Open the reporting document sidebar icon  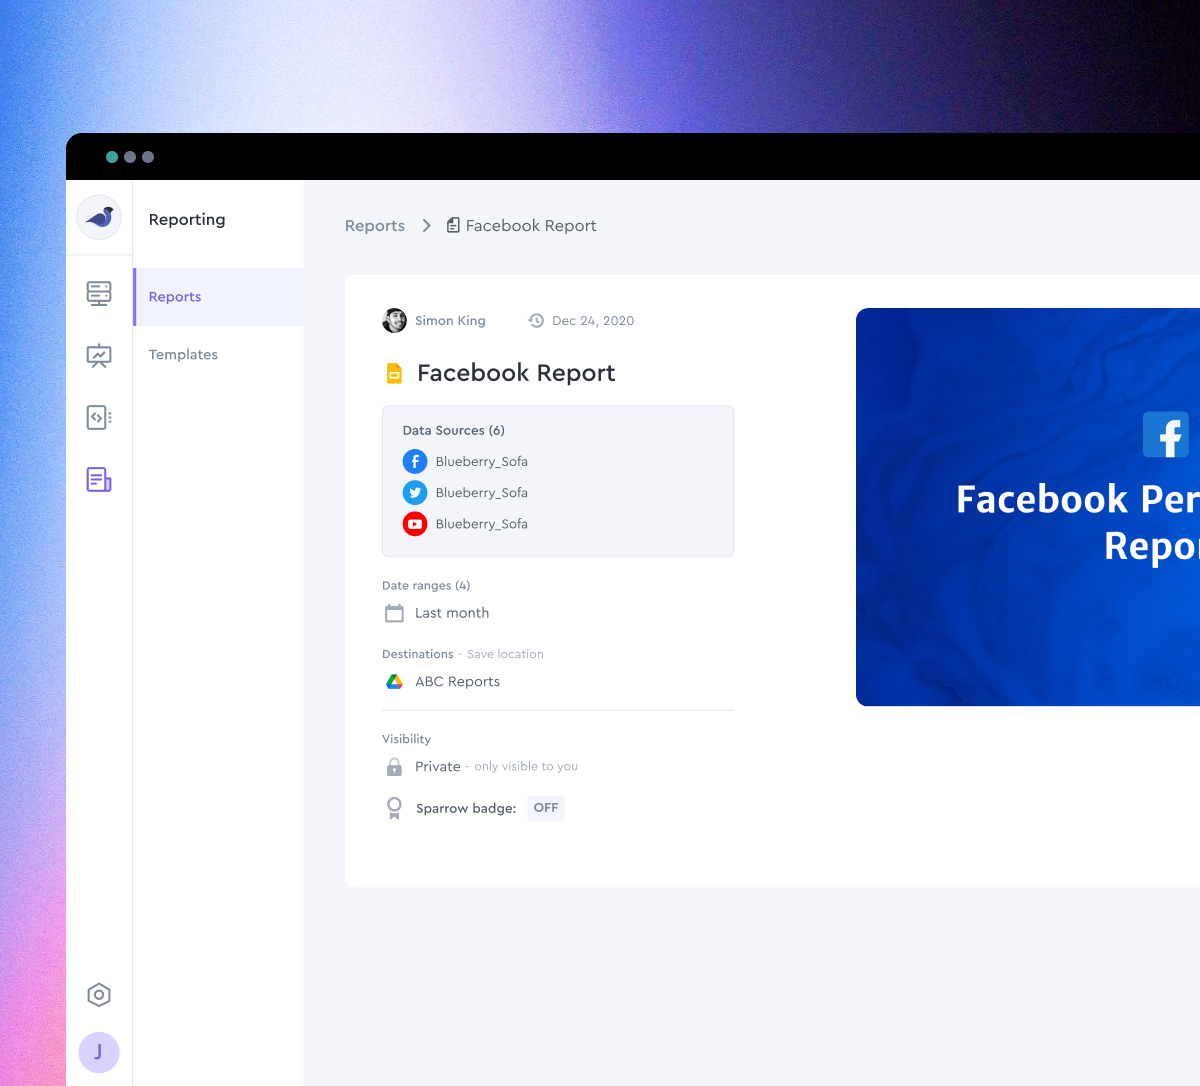coord(99,480)
